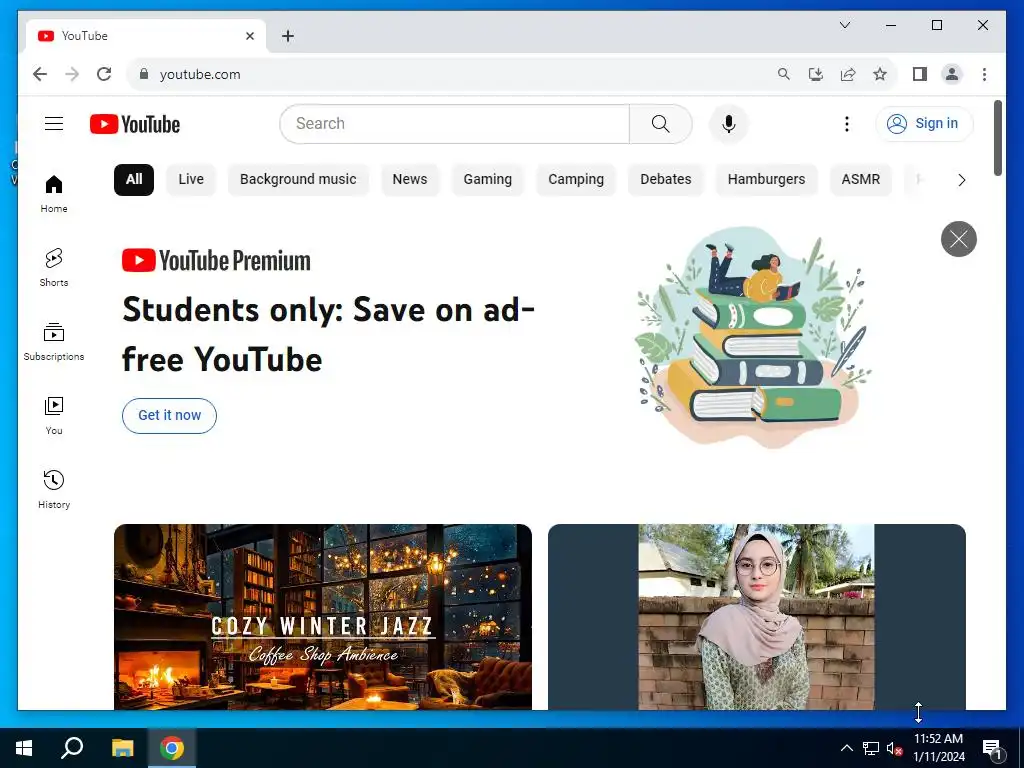Toggle Chrome side panel
The height and width of the screenshot is (768, 1024).
(x=920, y=74)
